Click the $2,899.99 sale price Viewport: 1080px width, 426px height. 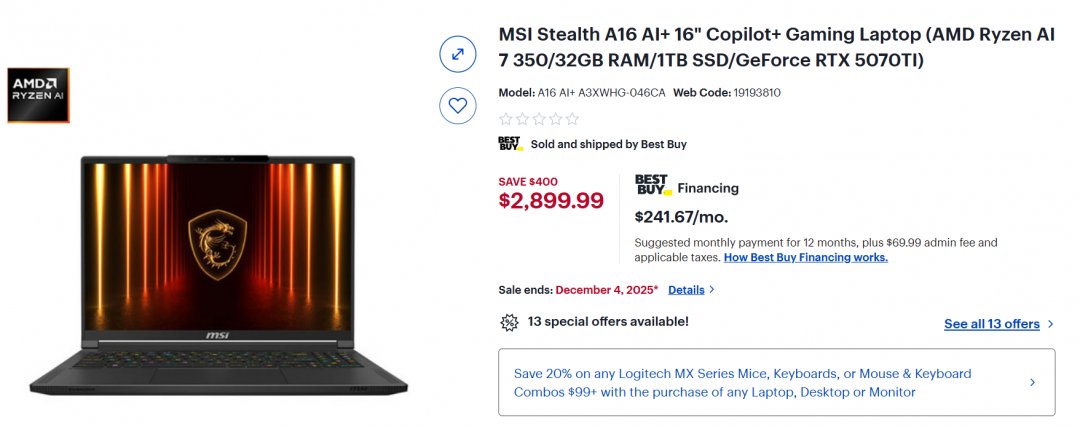[551, 201]
